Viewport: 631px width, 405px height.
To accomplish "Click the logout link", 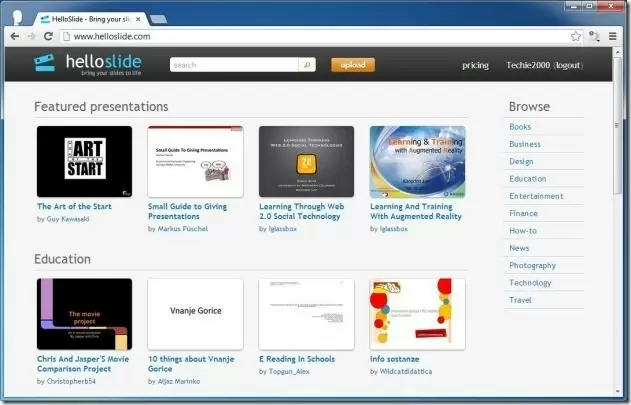I will [568, 65].
